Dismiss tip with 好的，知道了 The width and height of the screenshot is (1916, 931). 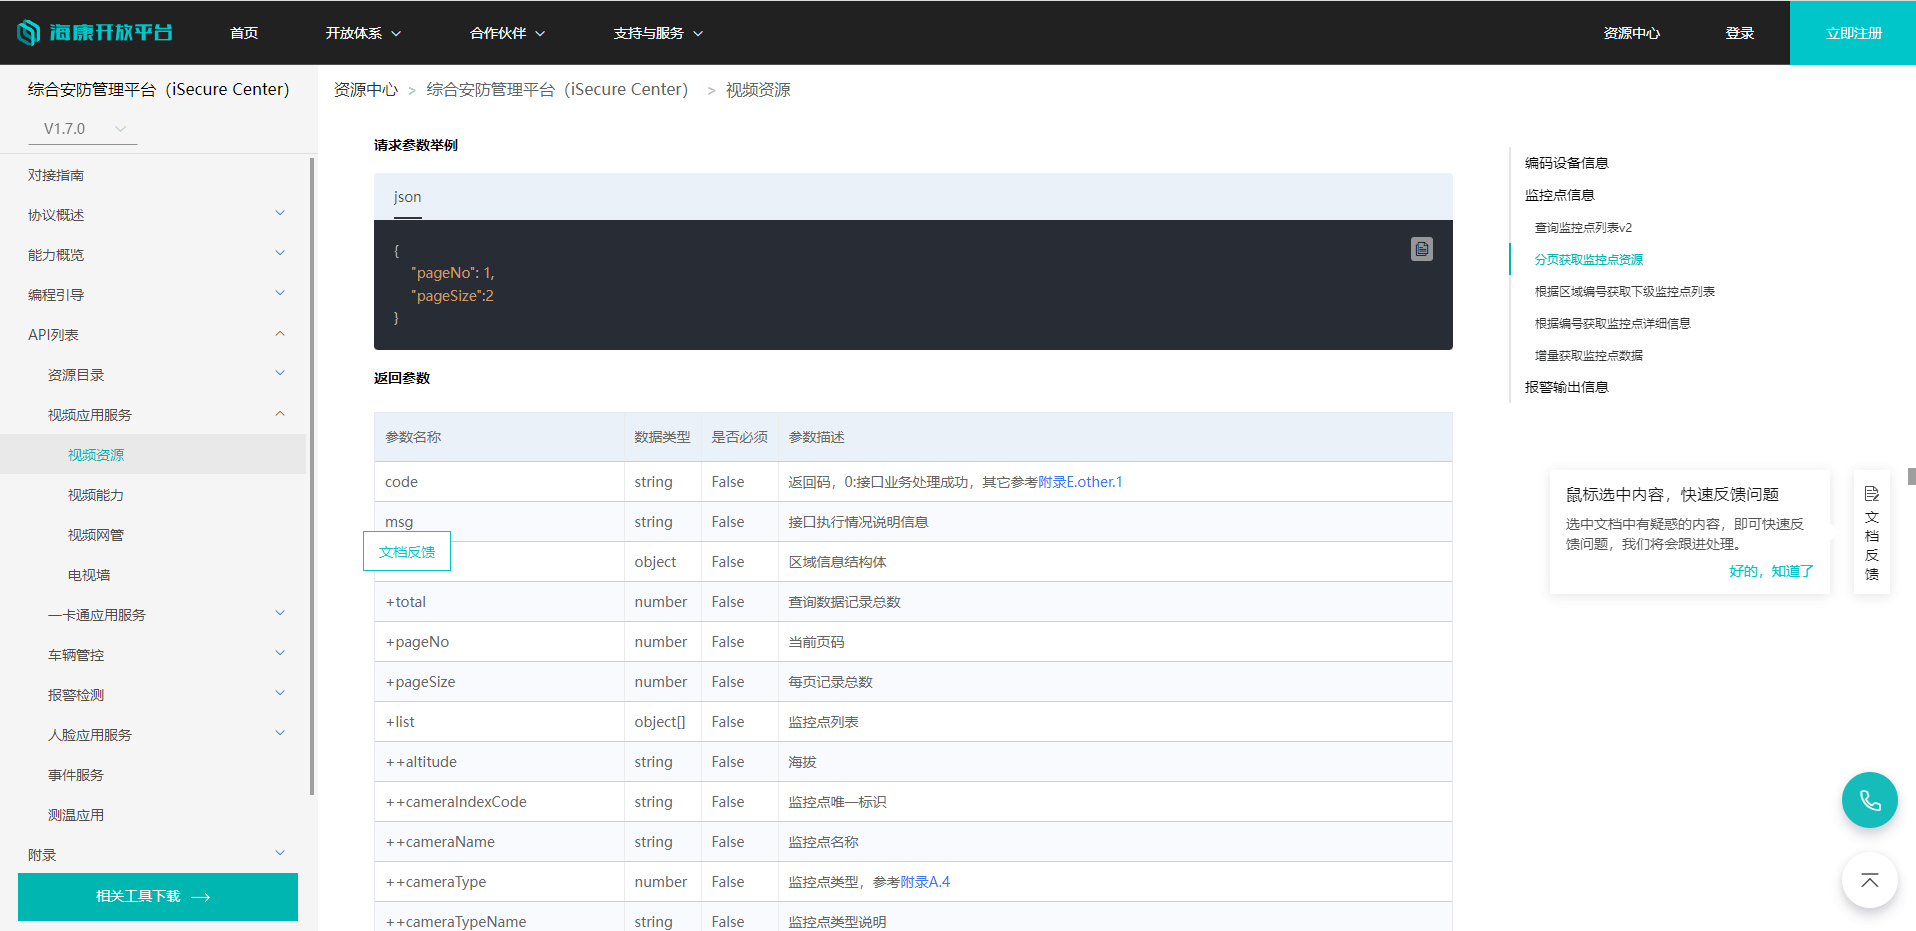click(1771, 571)
